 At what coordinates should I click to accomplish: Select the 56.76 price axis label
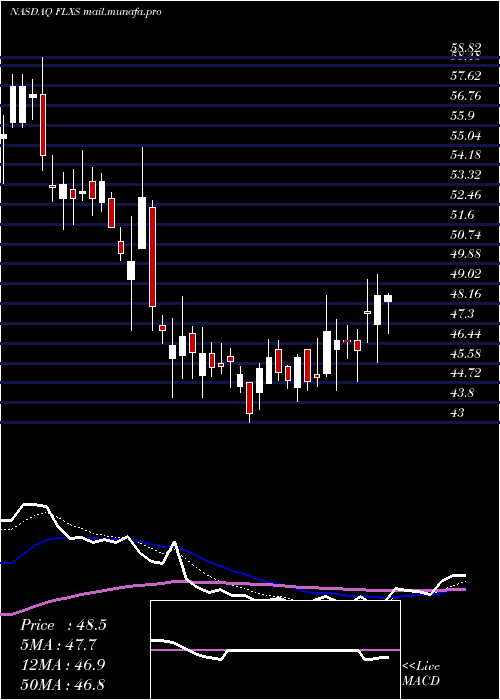tap(466, 96)
